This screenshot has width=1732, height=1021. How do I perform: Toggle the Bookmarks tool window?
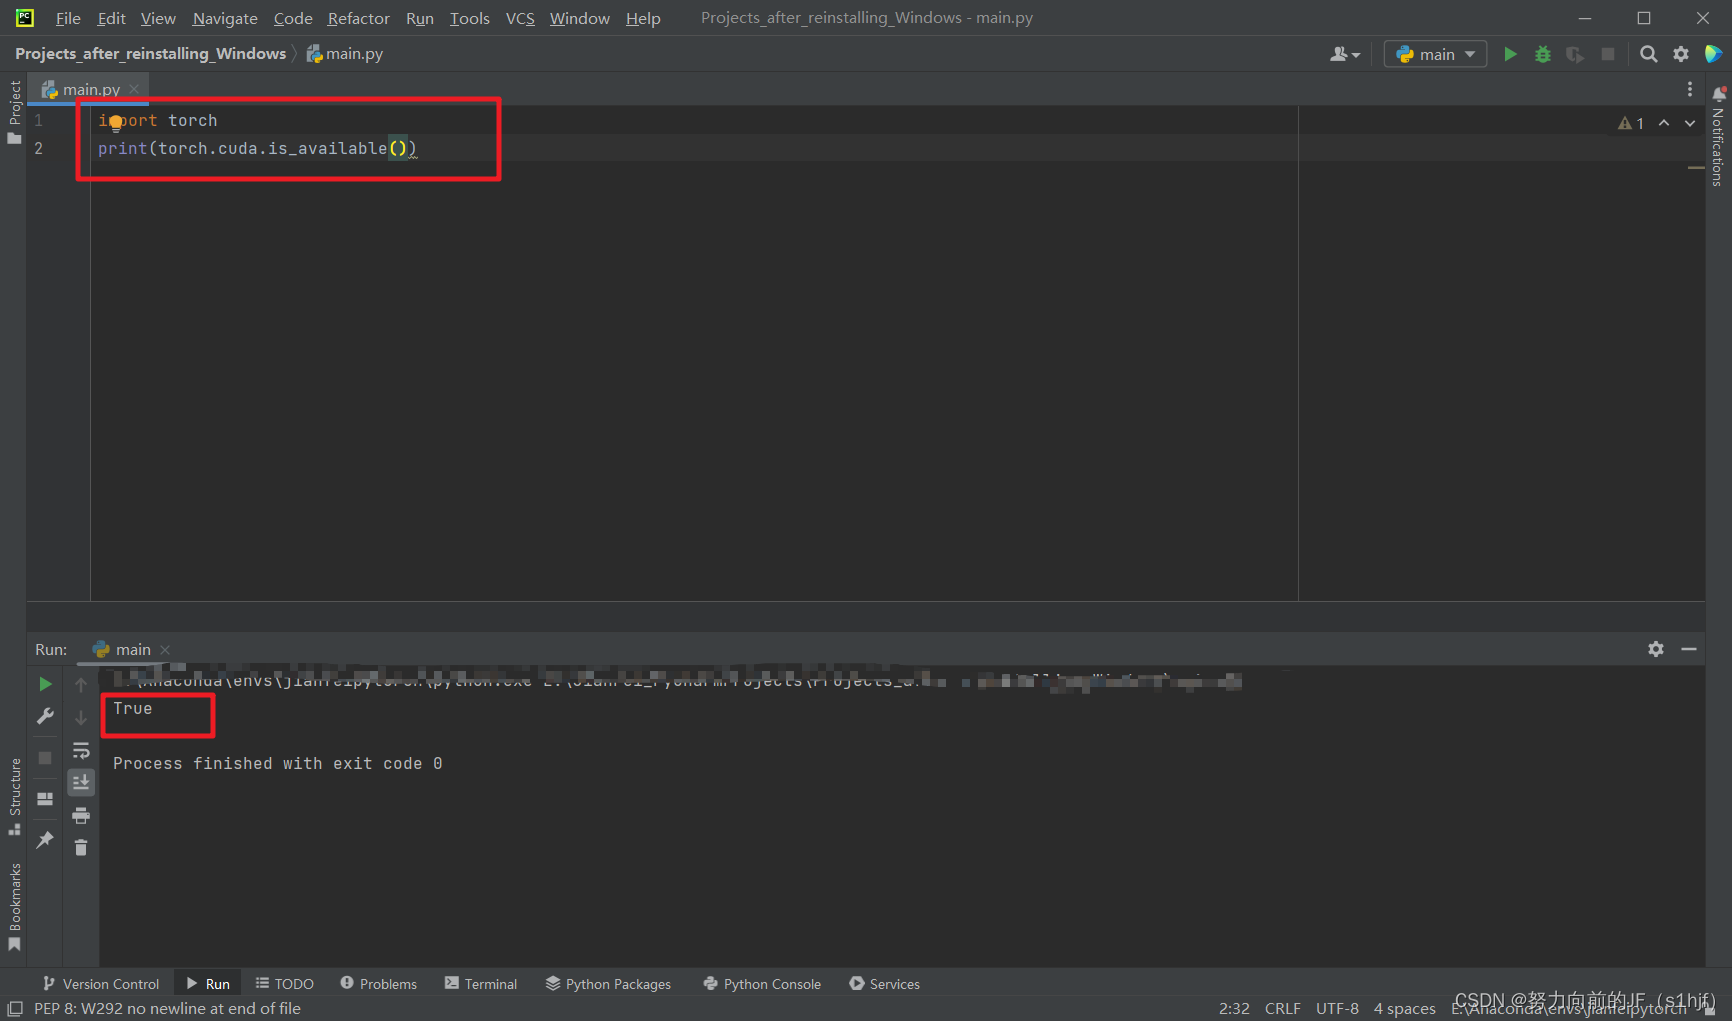coord(14,907)
